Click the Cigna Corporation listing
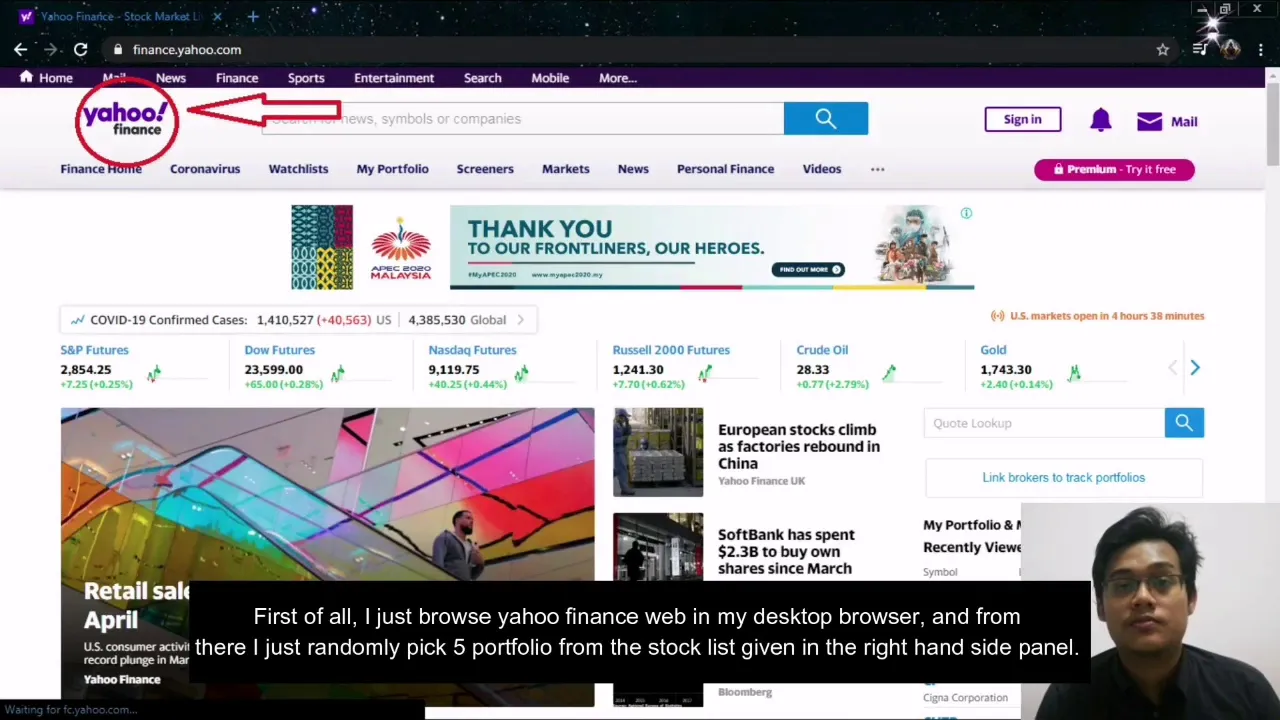The height and width of the screenshot is (720, 1280). [x=965, y=697]
